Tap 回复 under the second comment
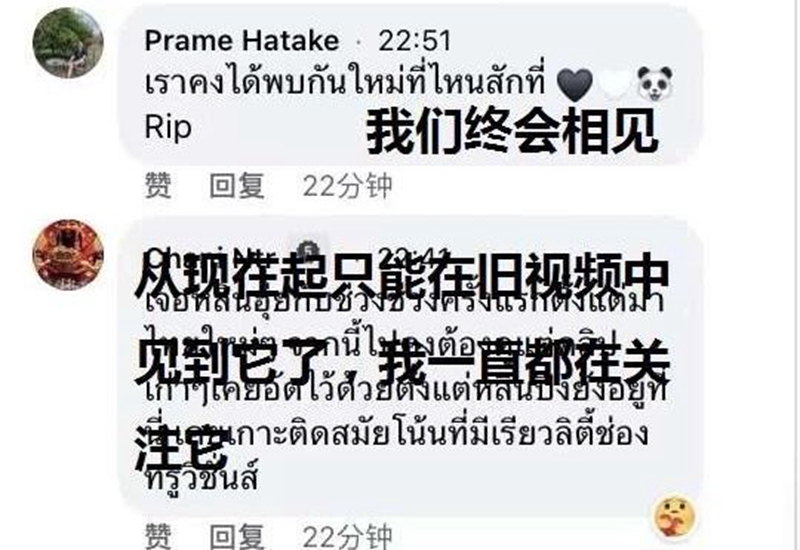The width and height of the screenshot is (800, 550). click(237, 536)
